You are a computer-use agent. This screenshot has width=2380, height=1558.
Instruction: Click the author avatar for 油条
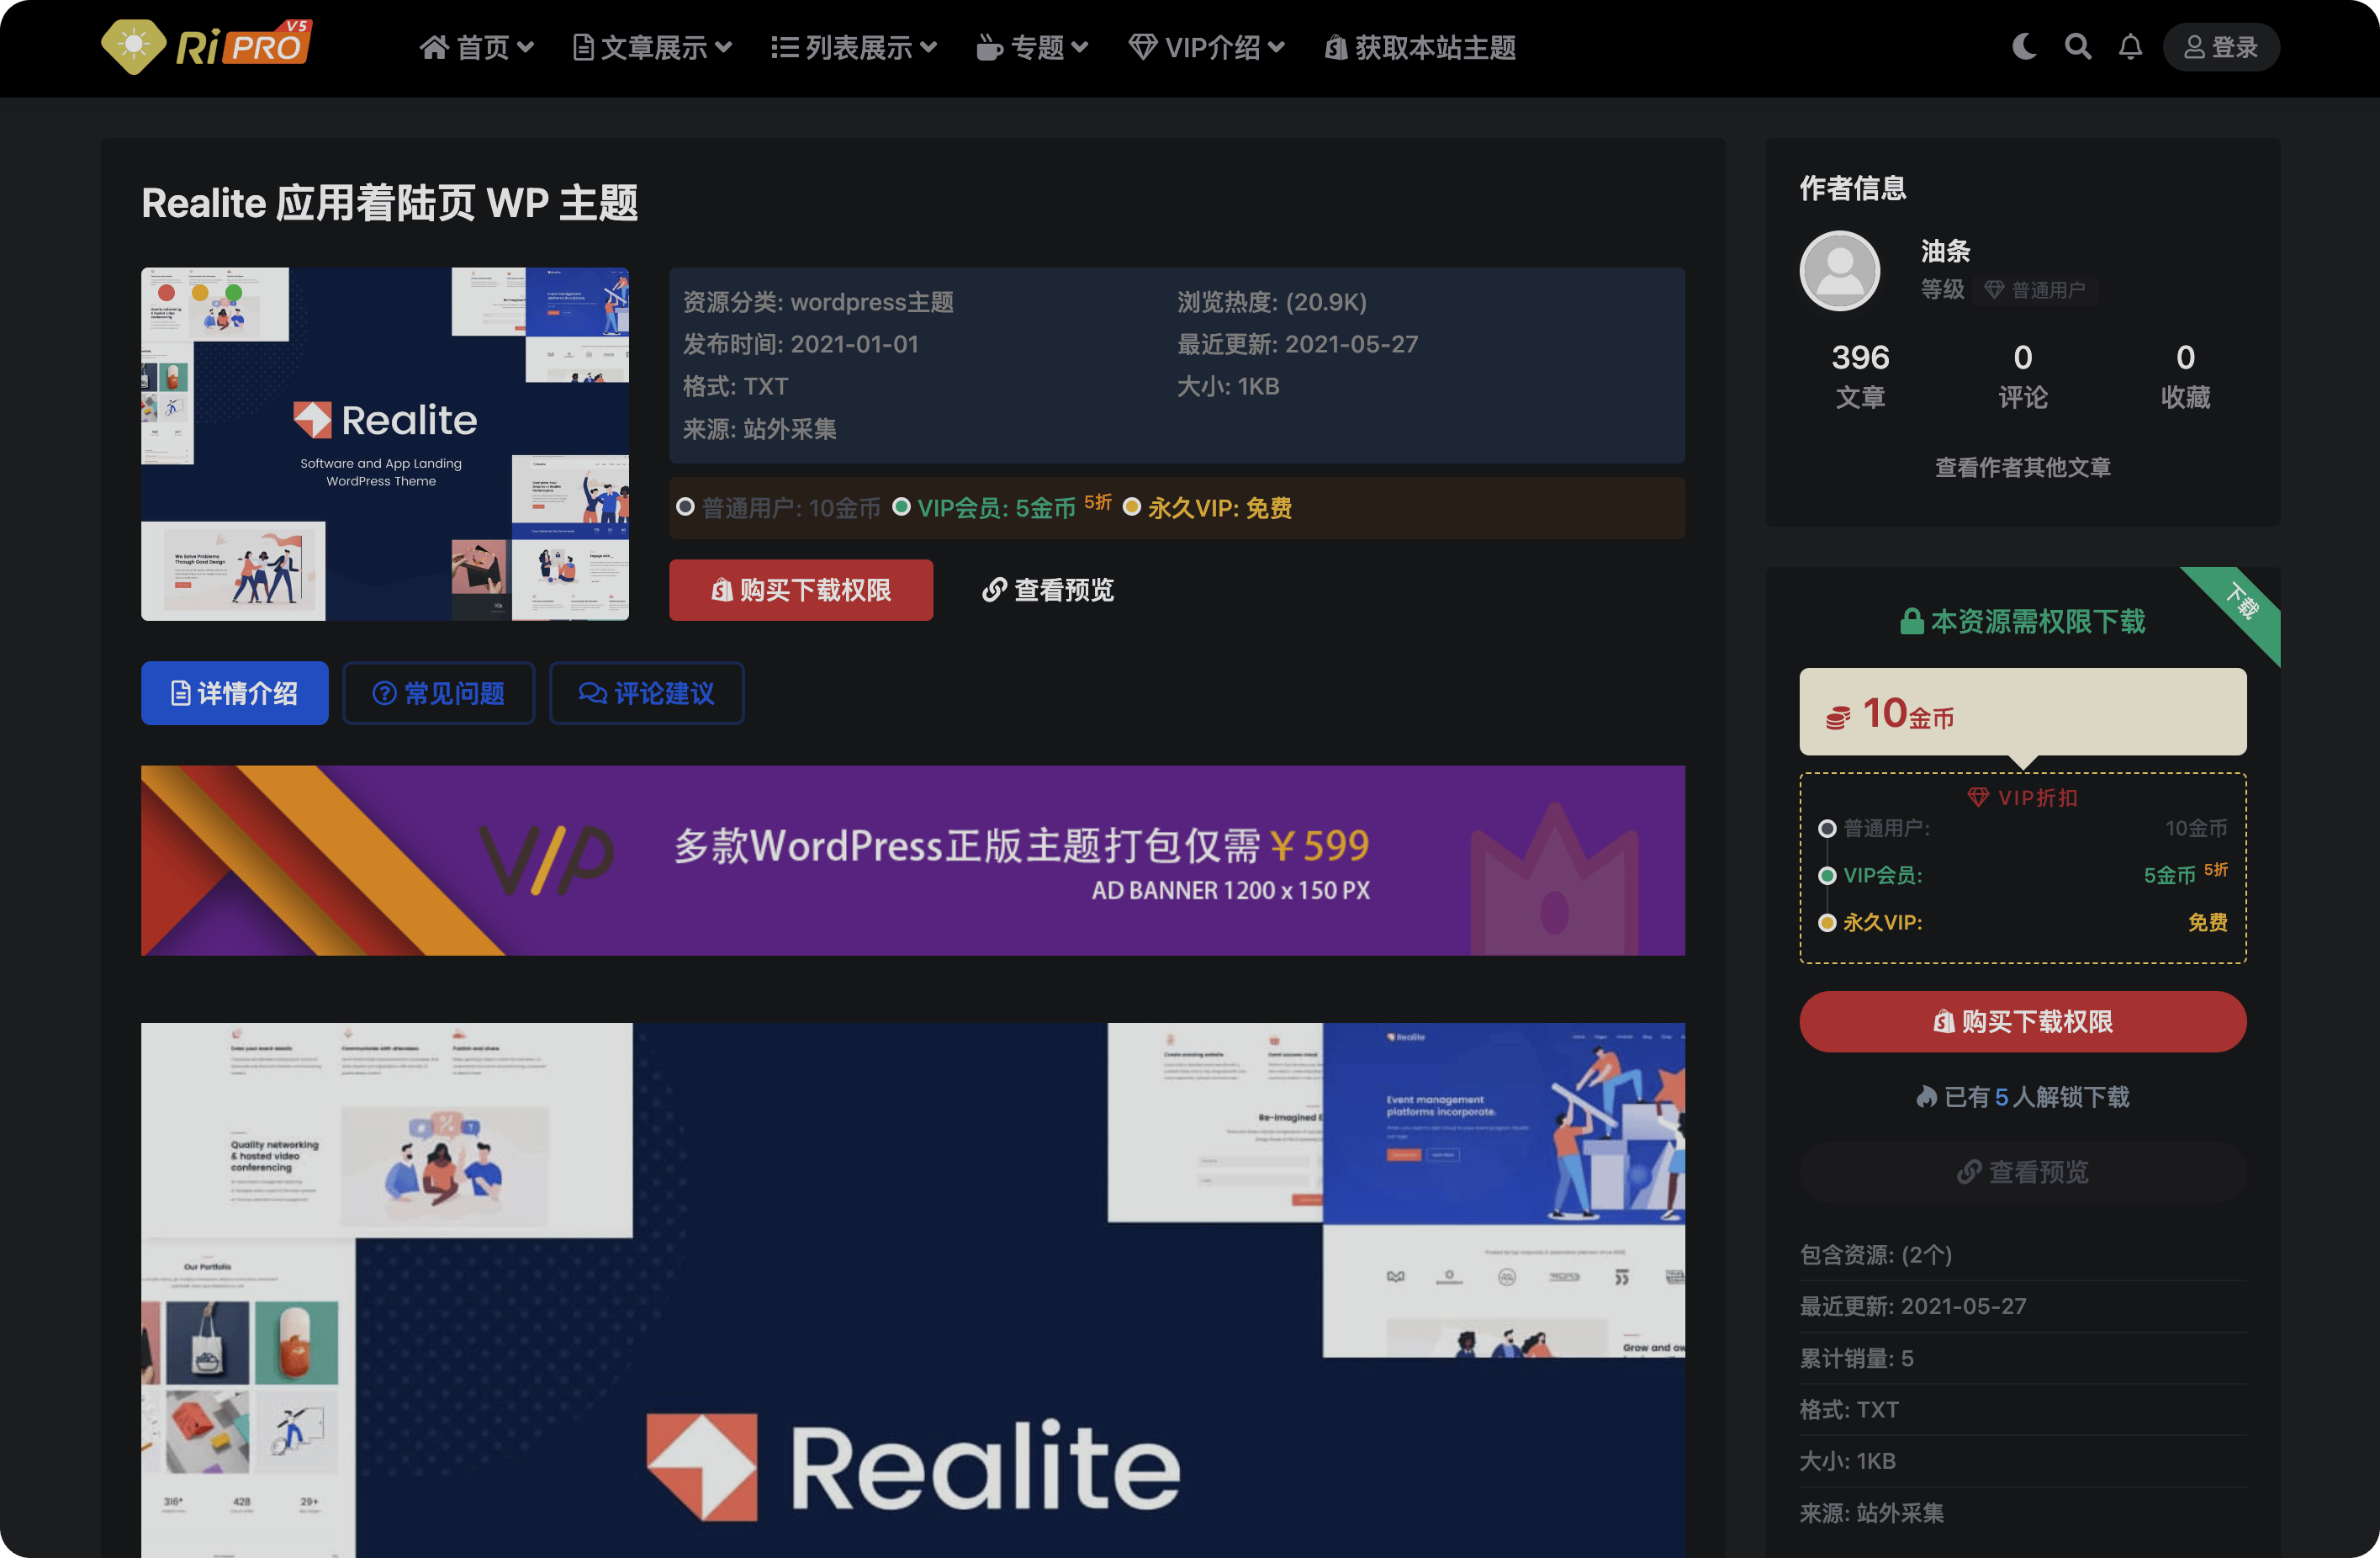[x=1840, y=271]
